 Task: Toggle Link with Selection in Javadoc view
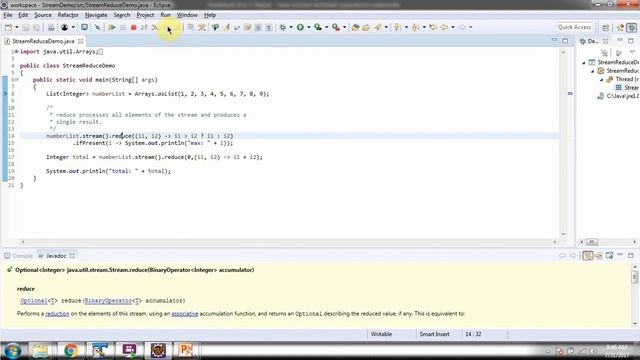coord(587,256)
